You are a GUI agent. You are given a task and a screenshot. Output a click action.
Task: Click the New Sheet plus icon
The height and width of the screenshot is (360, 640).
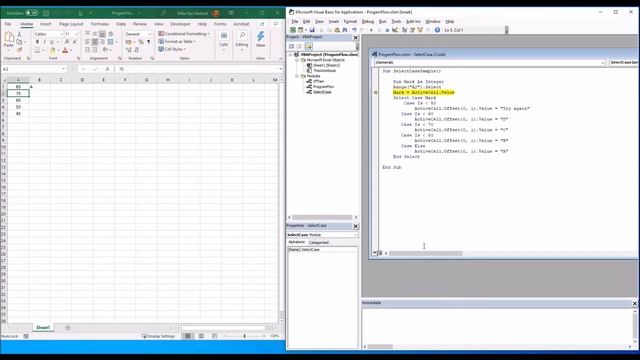pyautogui.click(x=68, y=327)
